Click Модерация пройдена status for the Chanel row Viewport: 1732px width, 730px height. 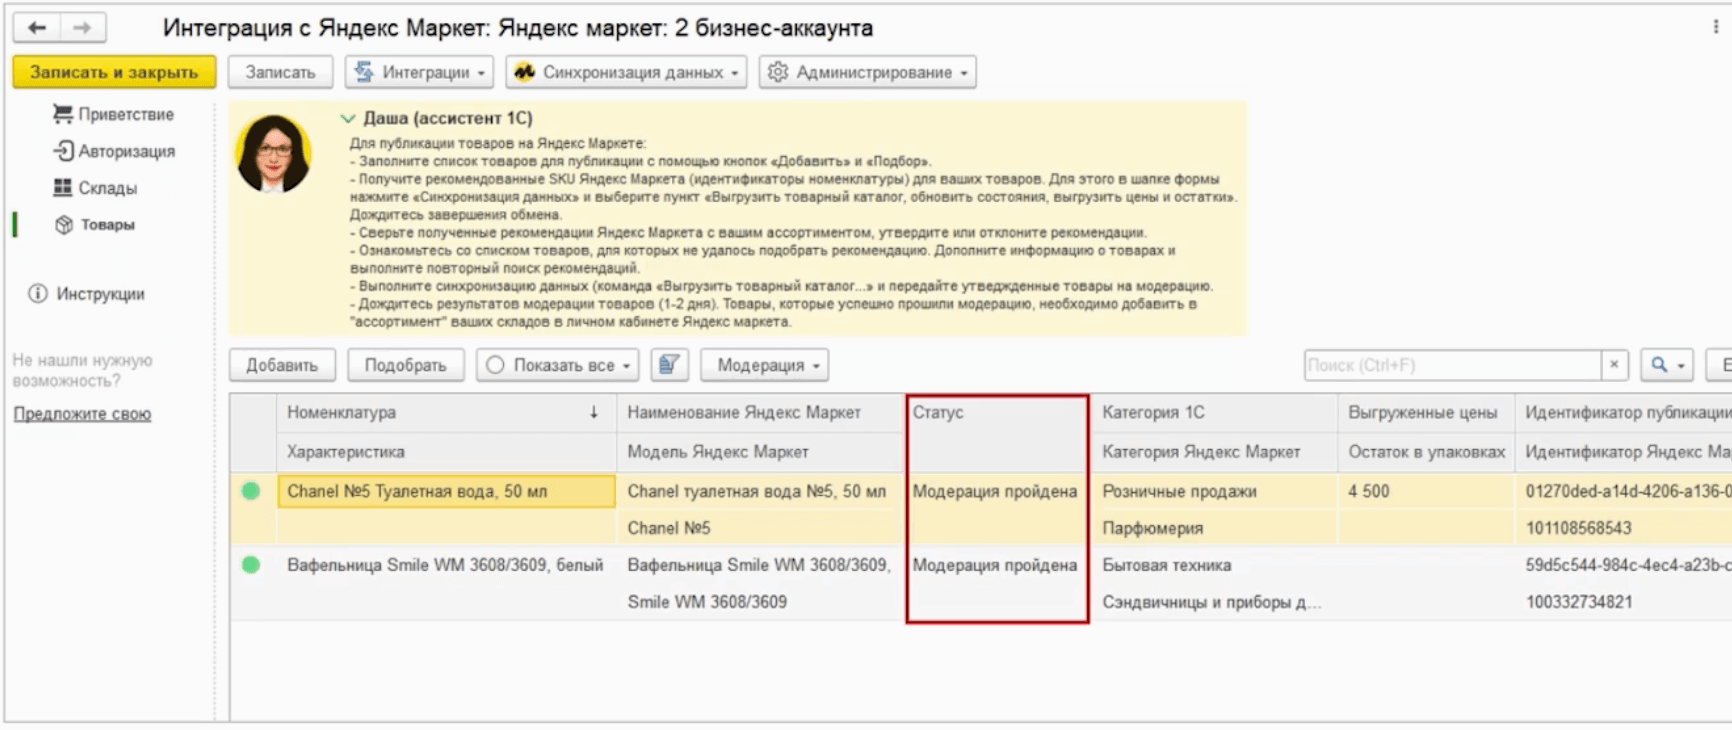tap(995, 491)
